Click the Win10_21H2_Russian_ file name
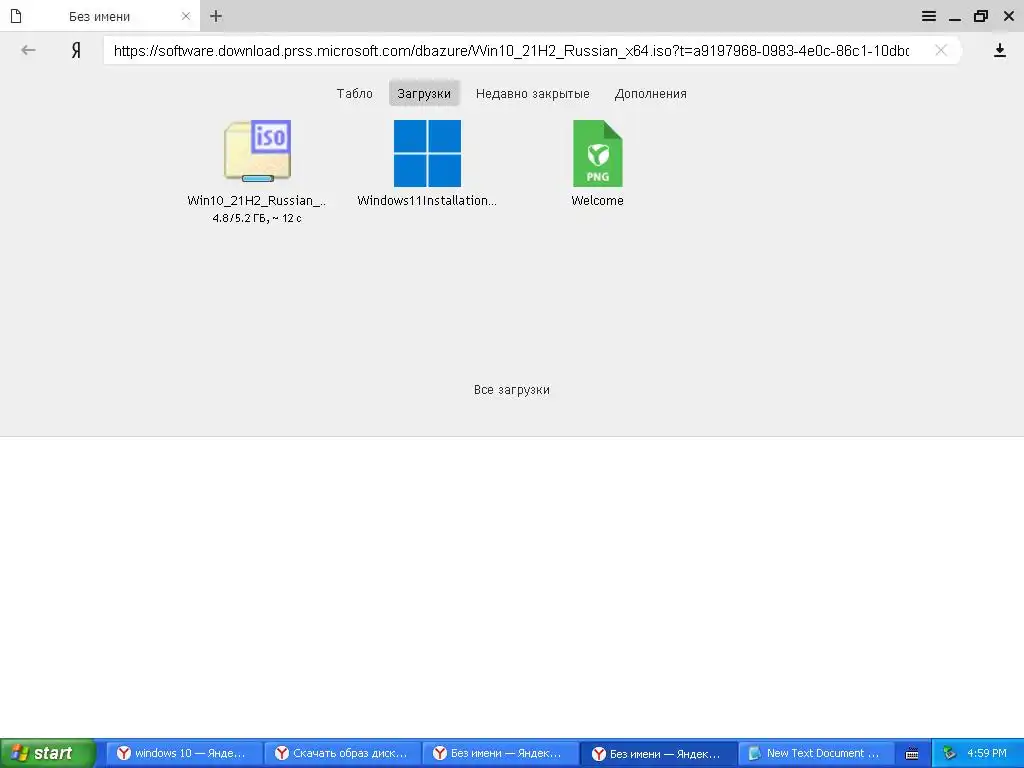 [257, 200]
